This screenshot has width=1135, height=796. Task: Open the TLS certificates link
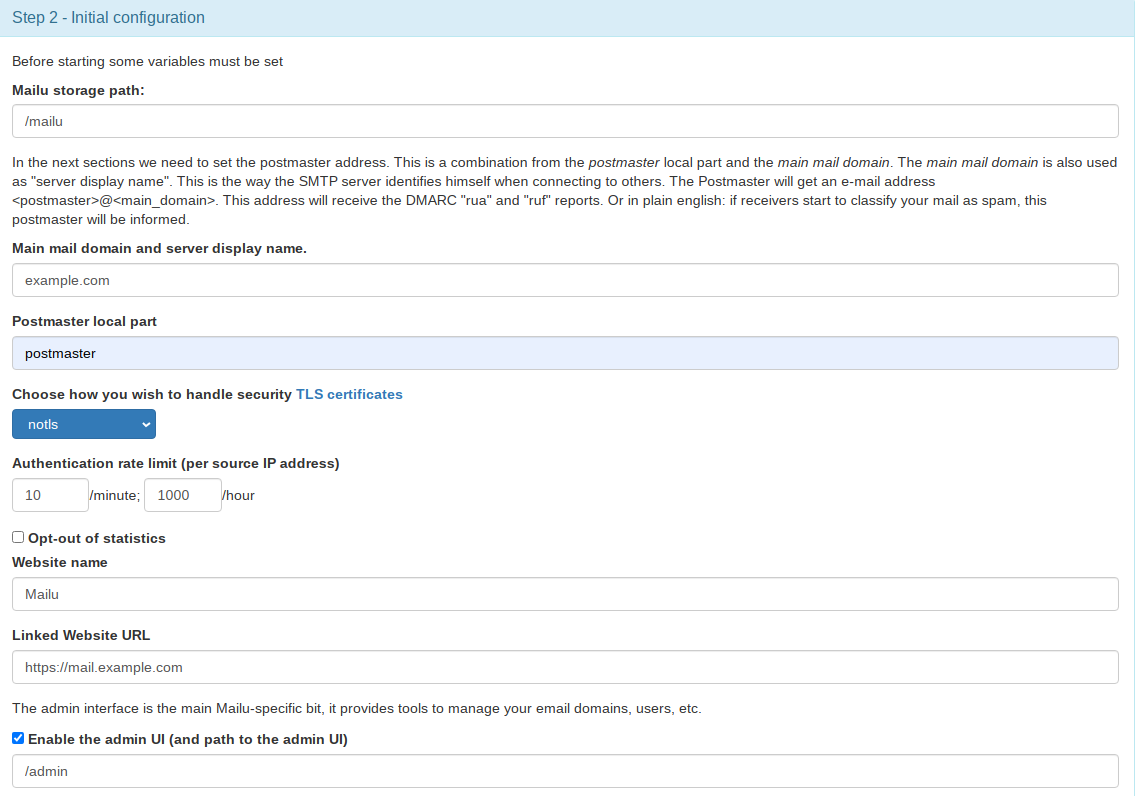coord(349,394)
